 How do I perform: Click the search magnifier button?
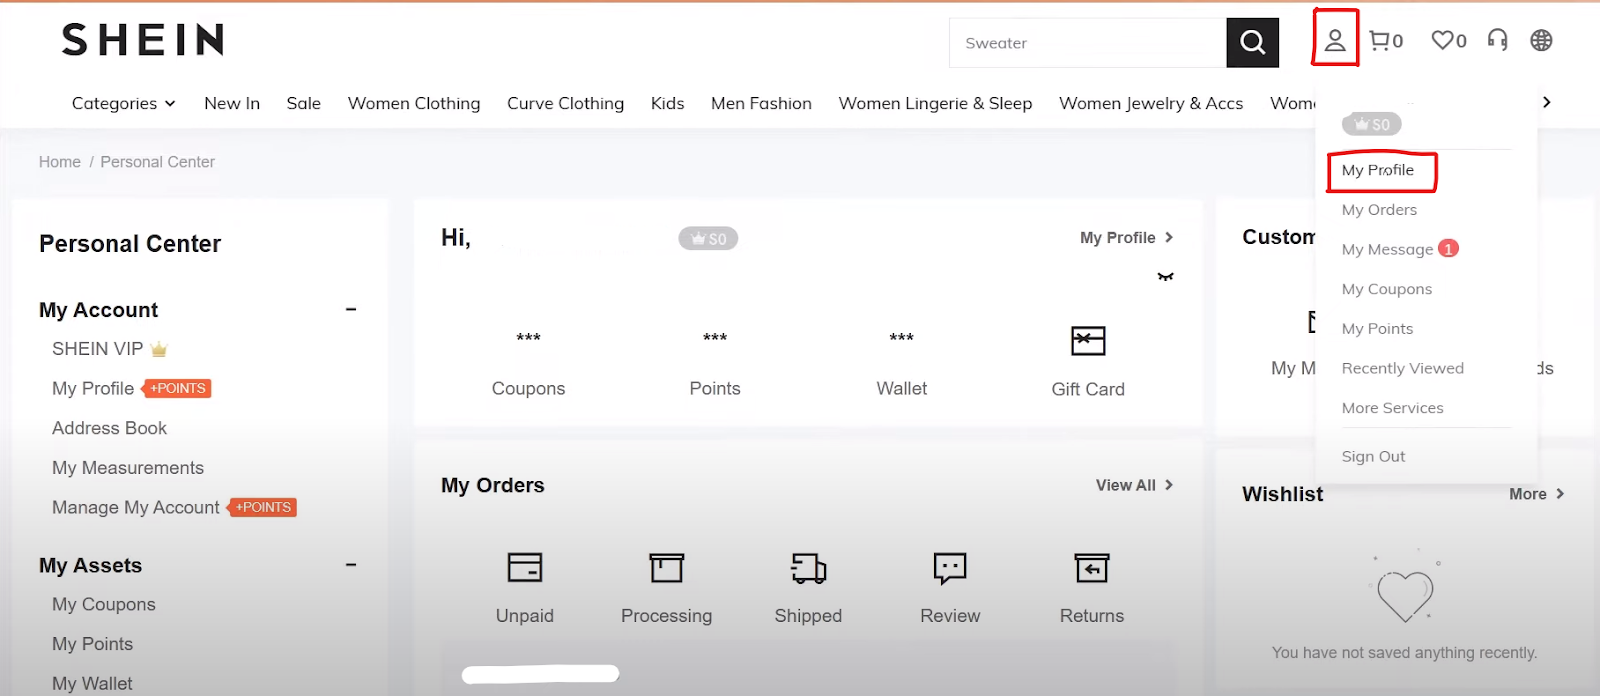[x=1252, y=42]
